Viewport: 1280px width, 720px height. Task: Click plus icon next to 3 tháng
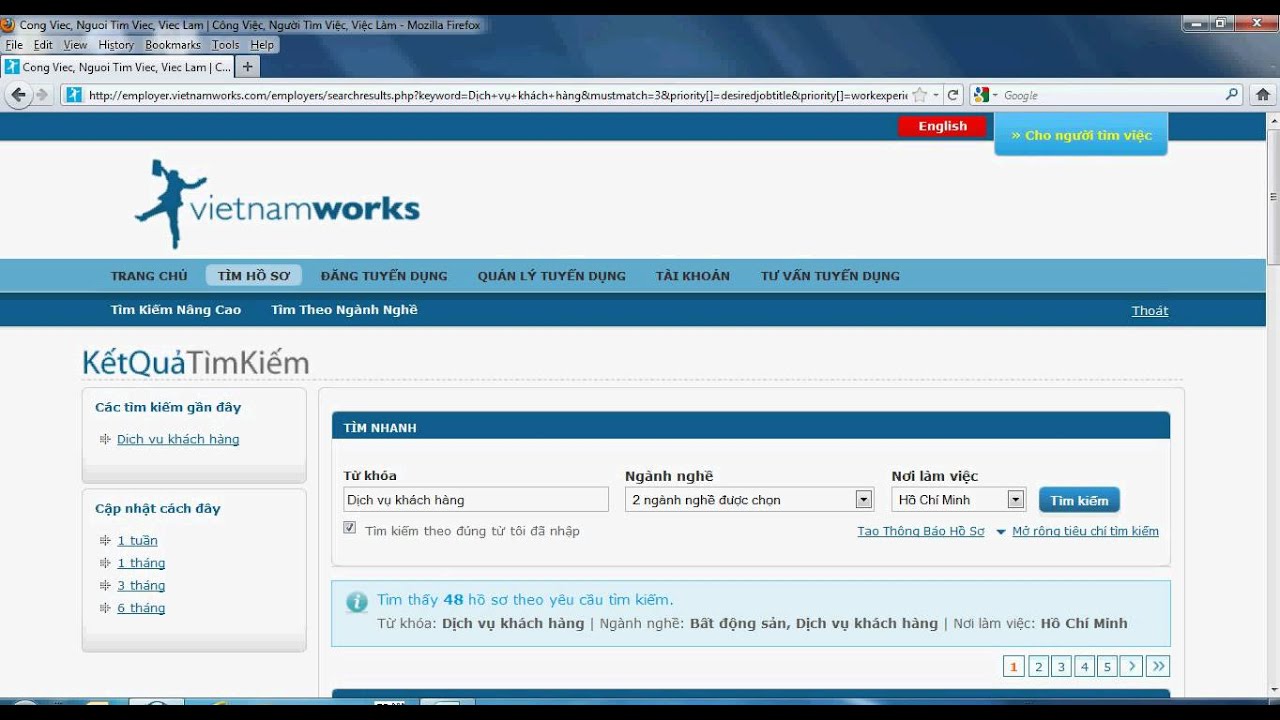tap(105, 586)
